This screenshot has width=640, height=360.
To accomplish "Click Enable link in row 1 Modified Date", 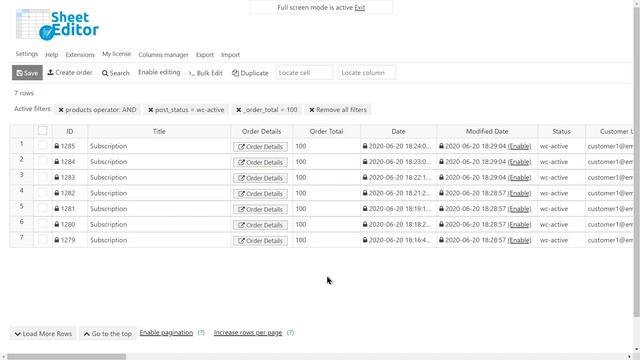I will [x=519, y=146].
